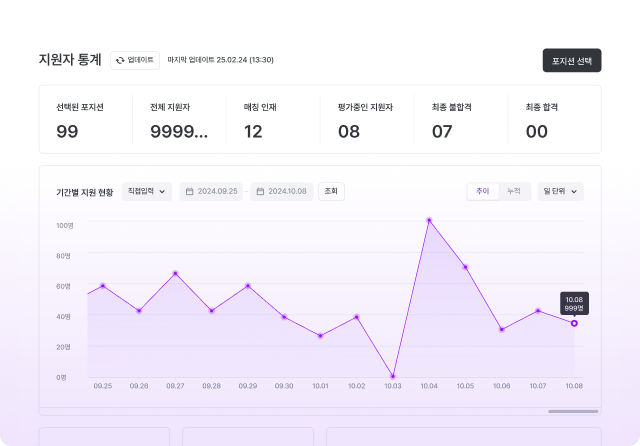Switch chart view to 추이
640x446 pixels.
click(x=483, y=191)
